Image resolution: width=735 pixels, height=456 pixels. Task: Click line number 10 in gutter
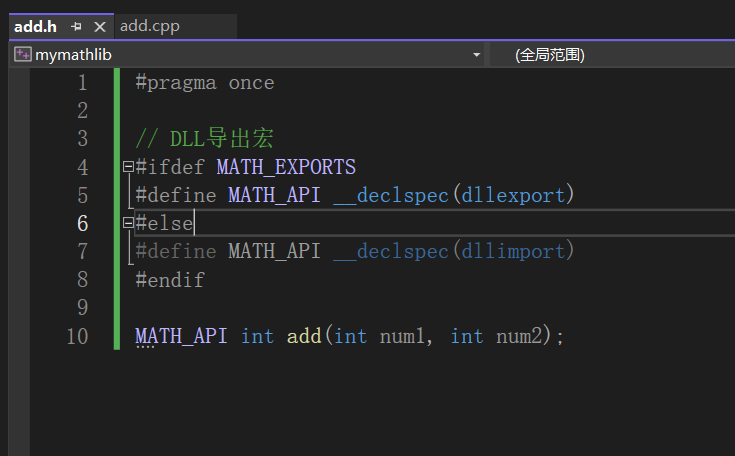(77, 336)
